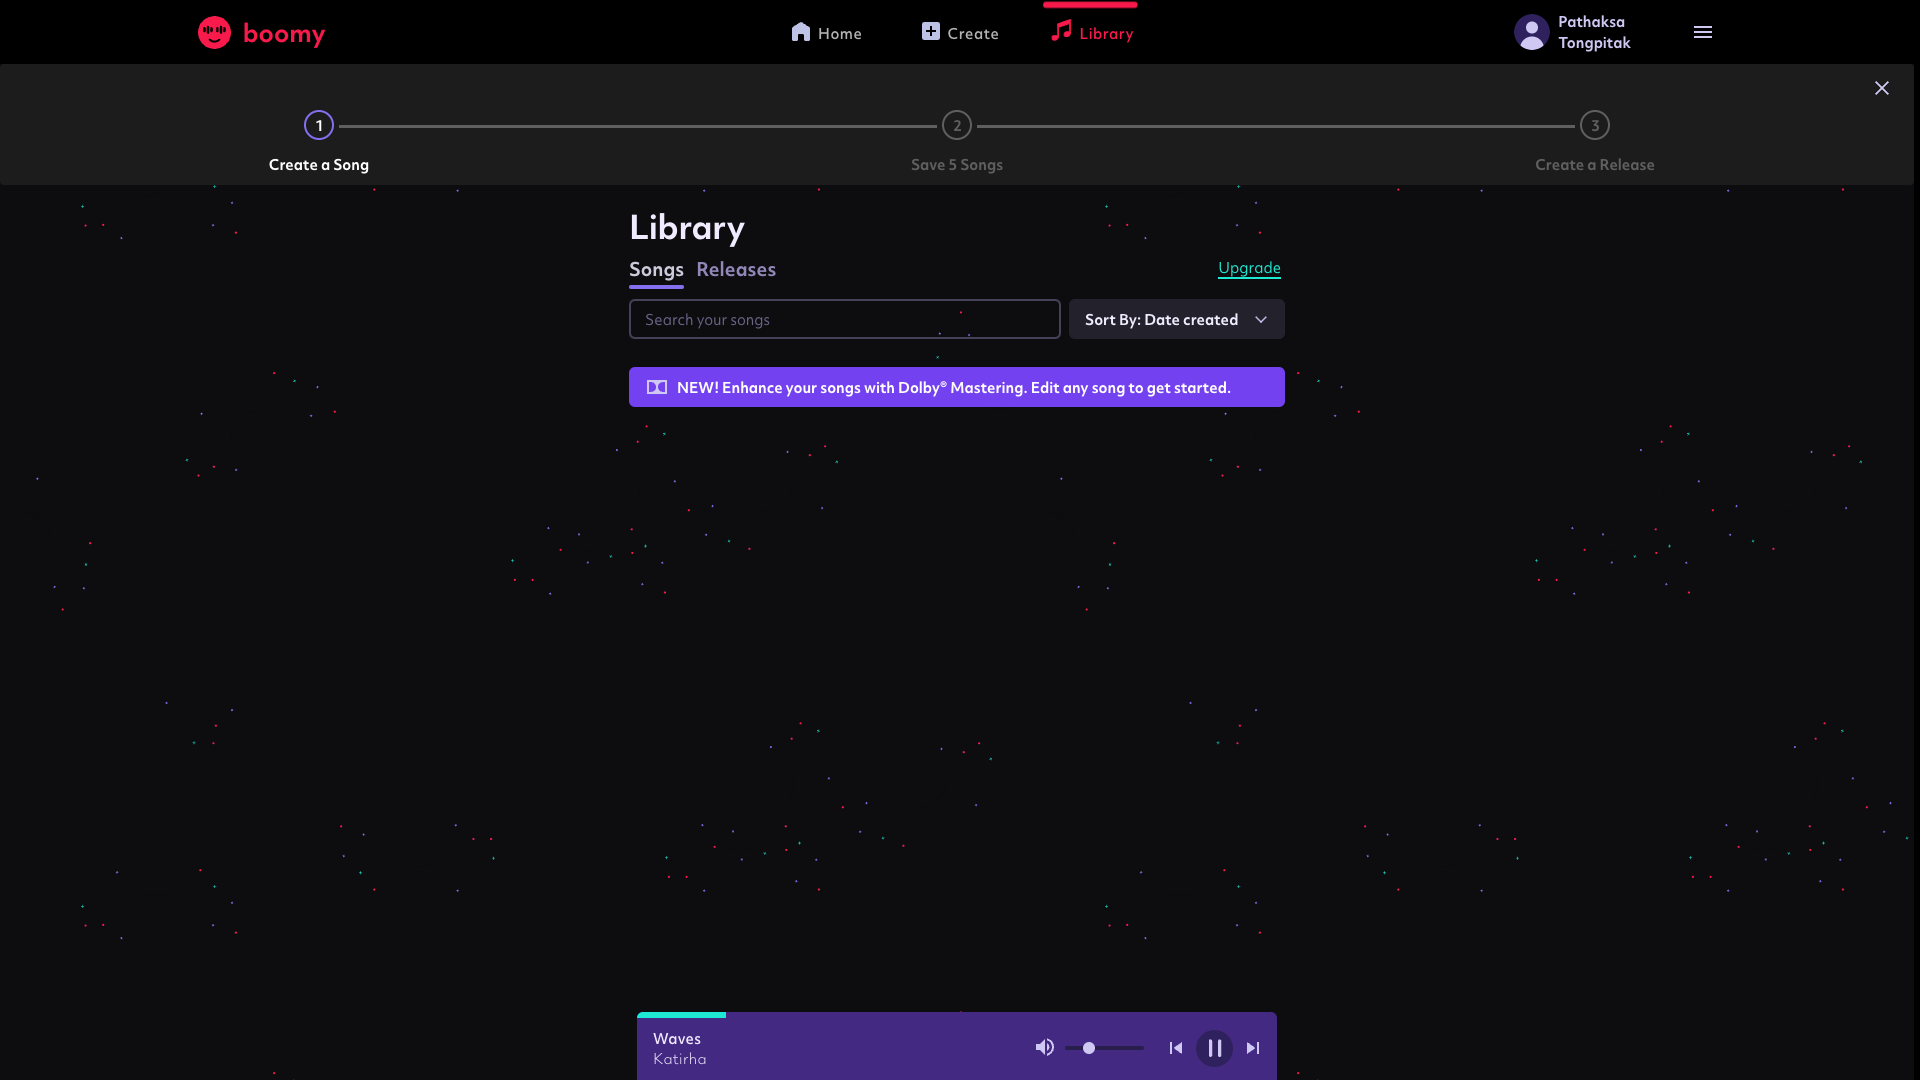This screenshot has height=1080, width=1920.
Task: Open Sort By Date created dropdown
Action: coord(1176,319)
